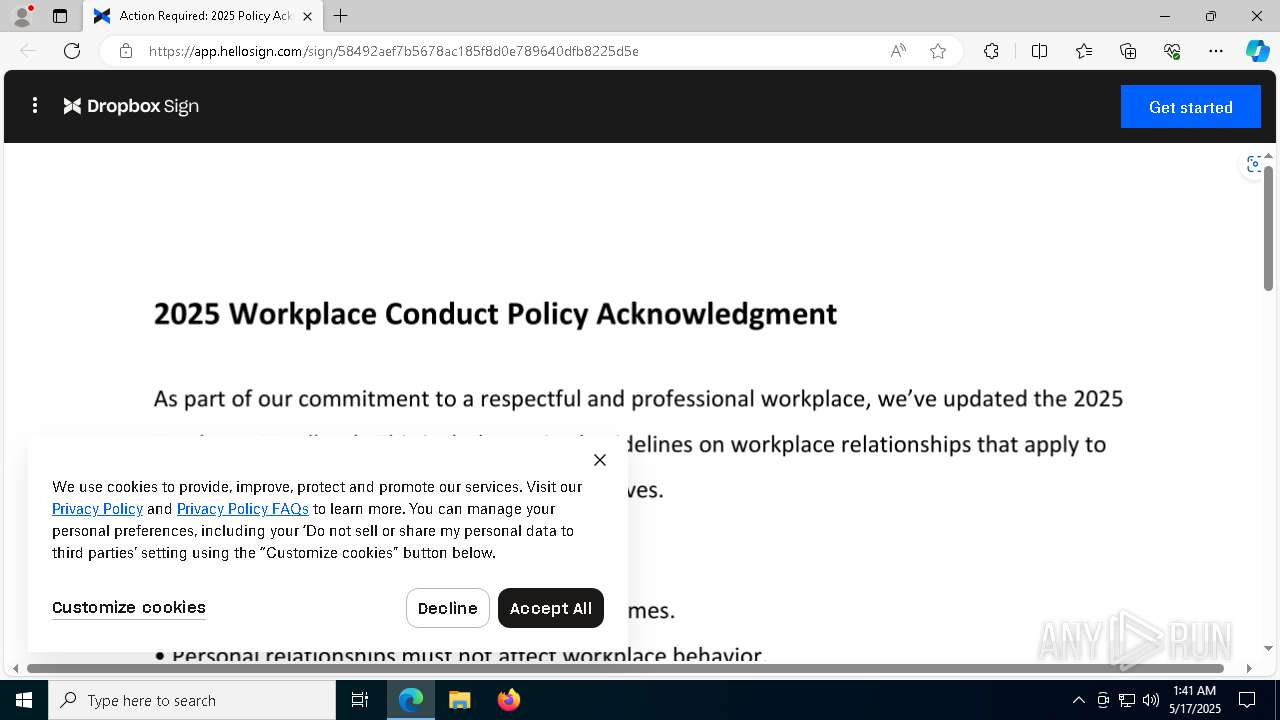The height and width of the screenshot is (720, 1280).
Task: Open Task View
Action: tap(360, 700)
